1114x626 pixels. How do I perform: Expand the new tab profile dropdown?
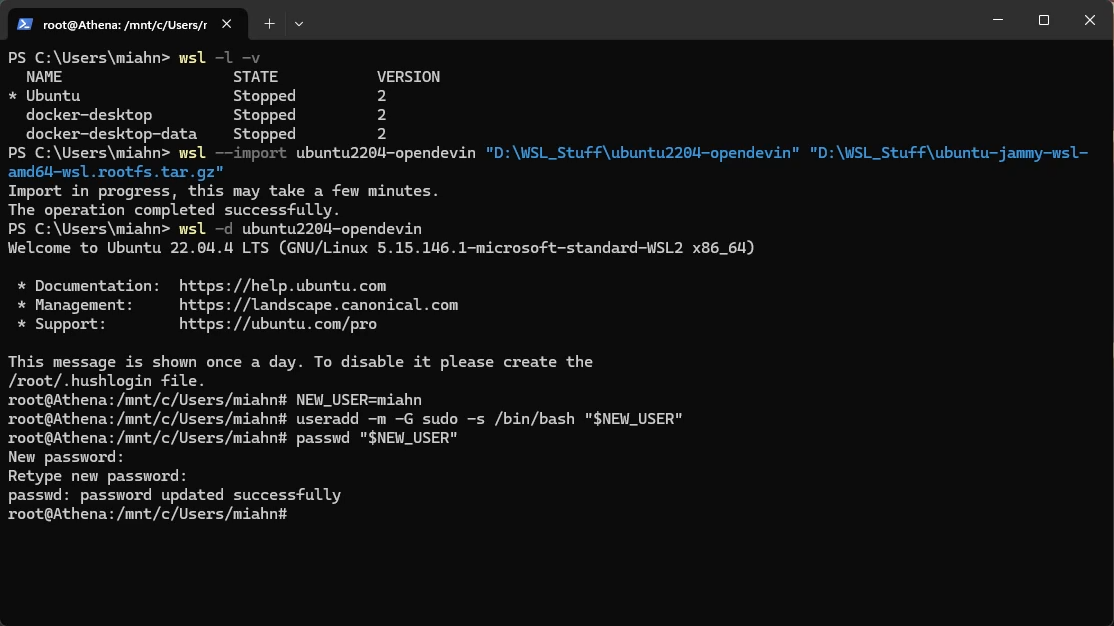(x=299, y=24)
